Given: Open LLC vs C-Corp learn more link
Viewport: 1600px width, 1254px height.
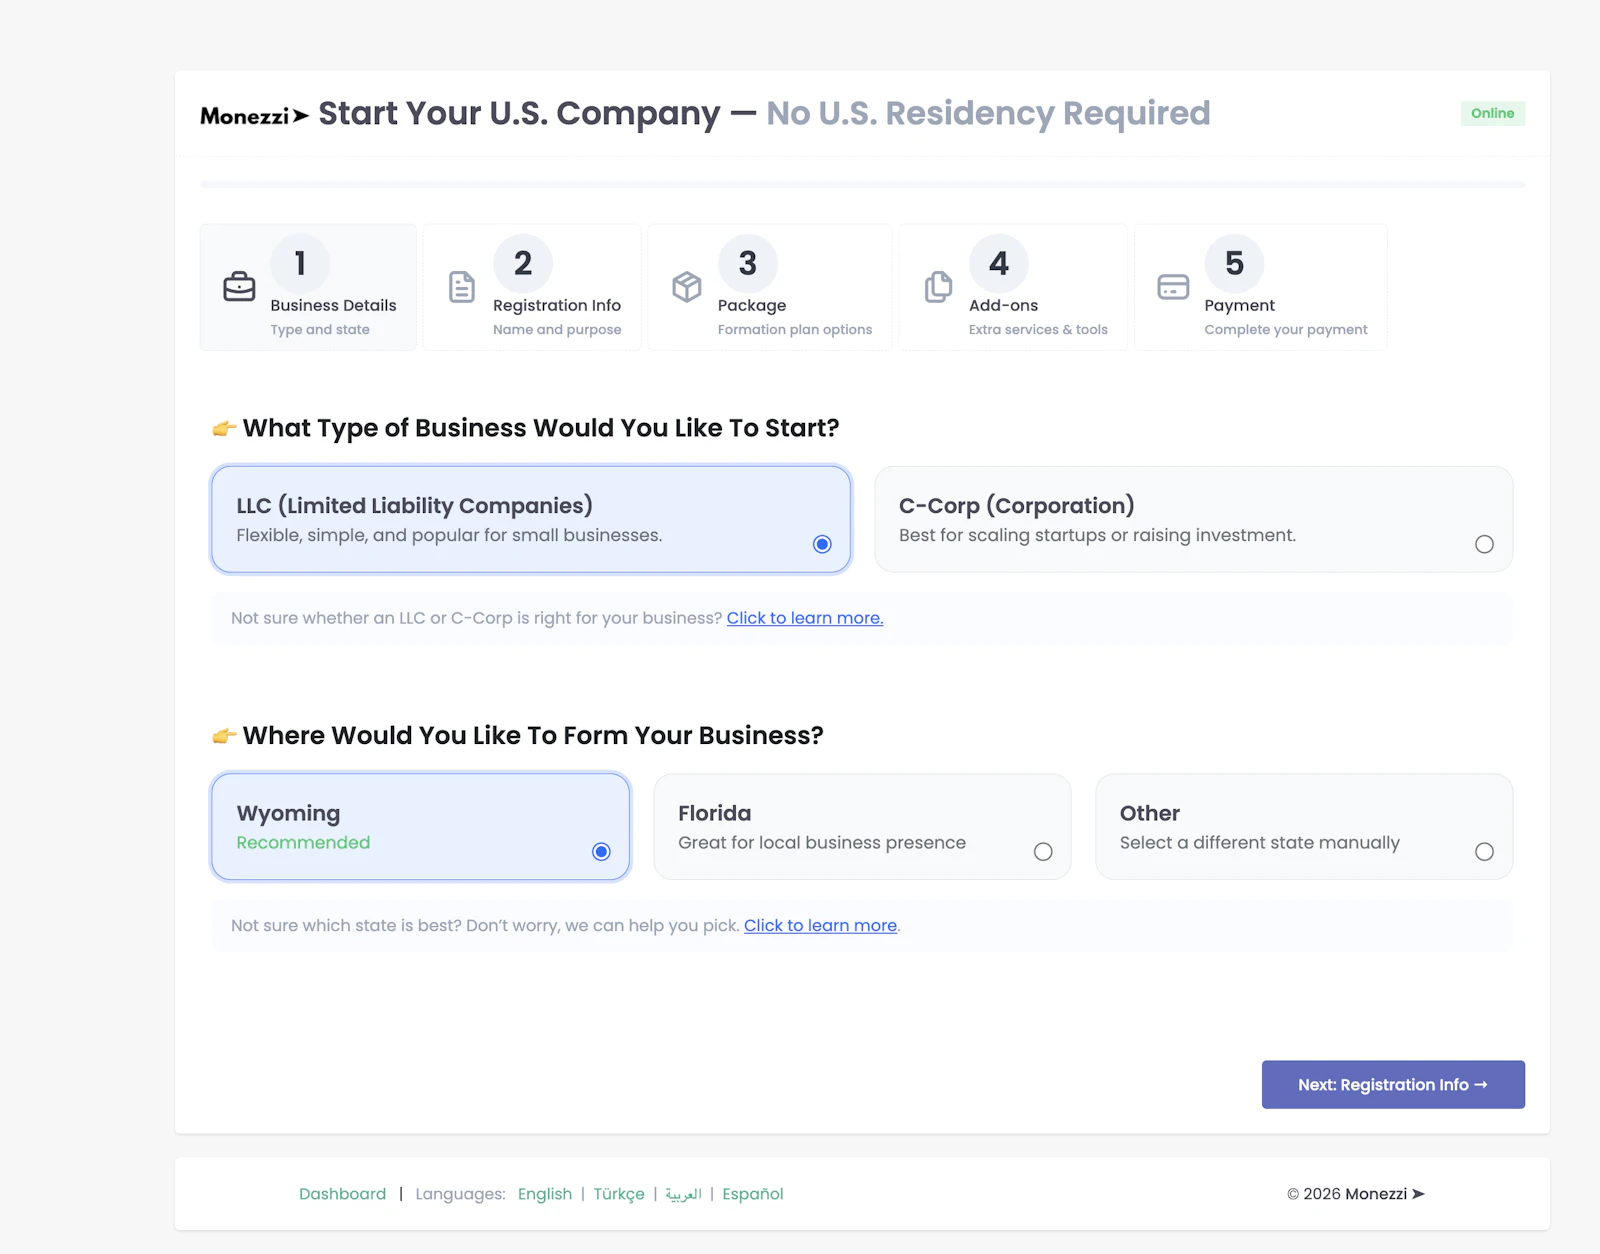Looking at the screenshot, I should click(x=805, y=618).
